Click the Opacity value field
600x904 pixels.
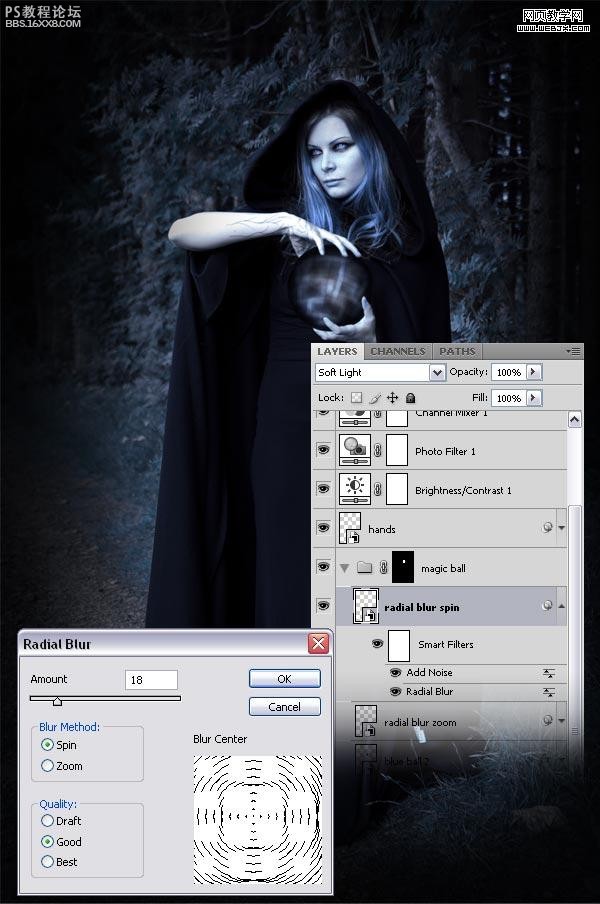pyautogui.click(x=509, y=372)
